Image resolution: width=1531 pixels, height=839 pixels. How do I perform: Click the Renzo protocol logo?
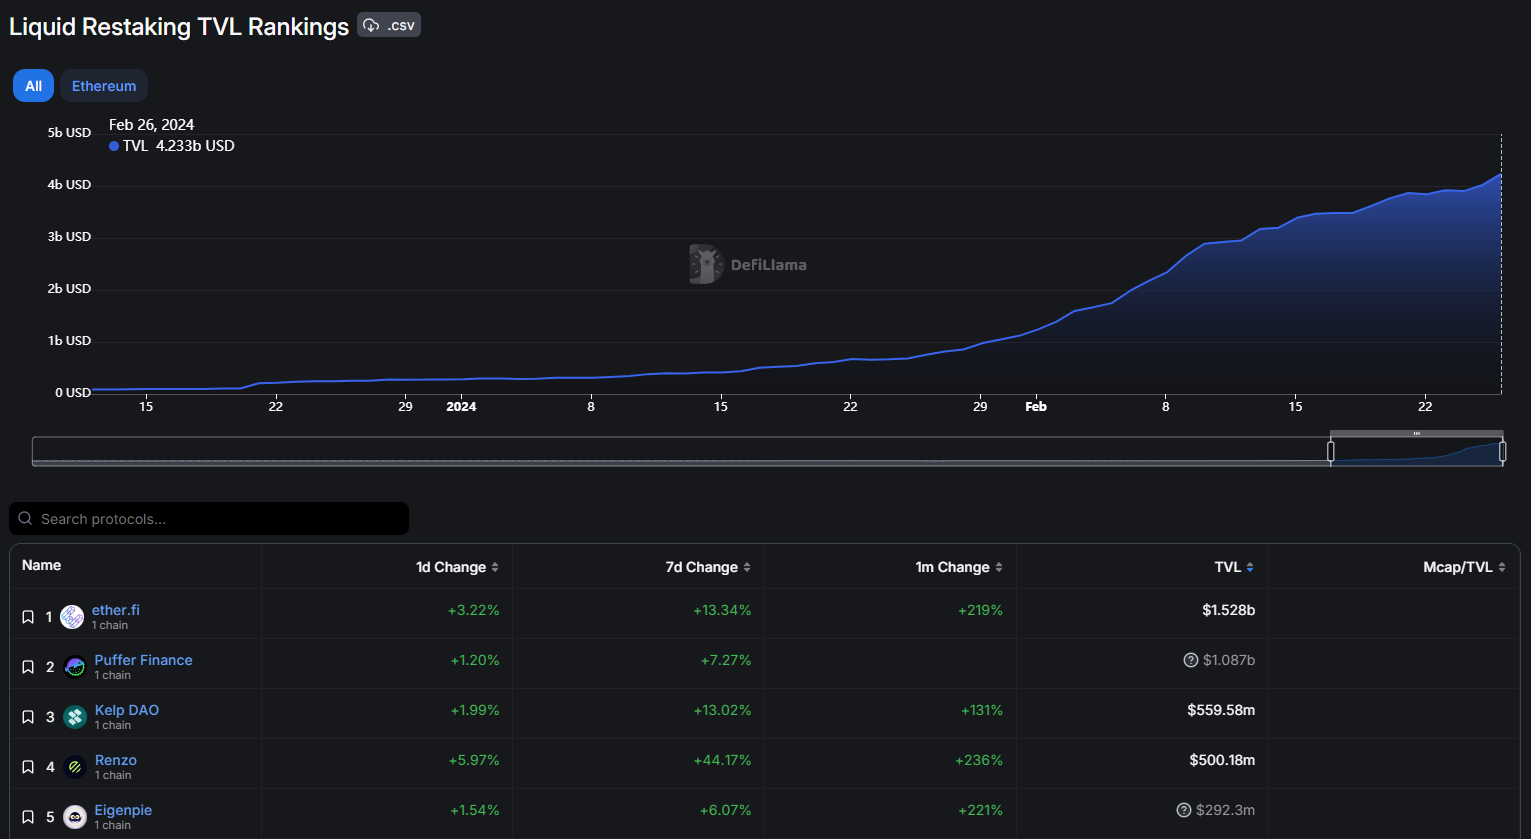[74, 766]
